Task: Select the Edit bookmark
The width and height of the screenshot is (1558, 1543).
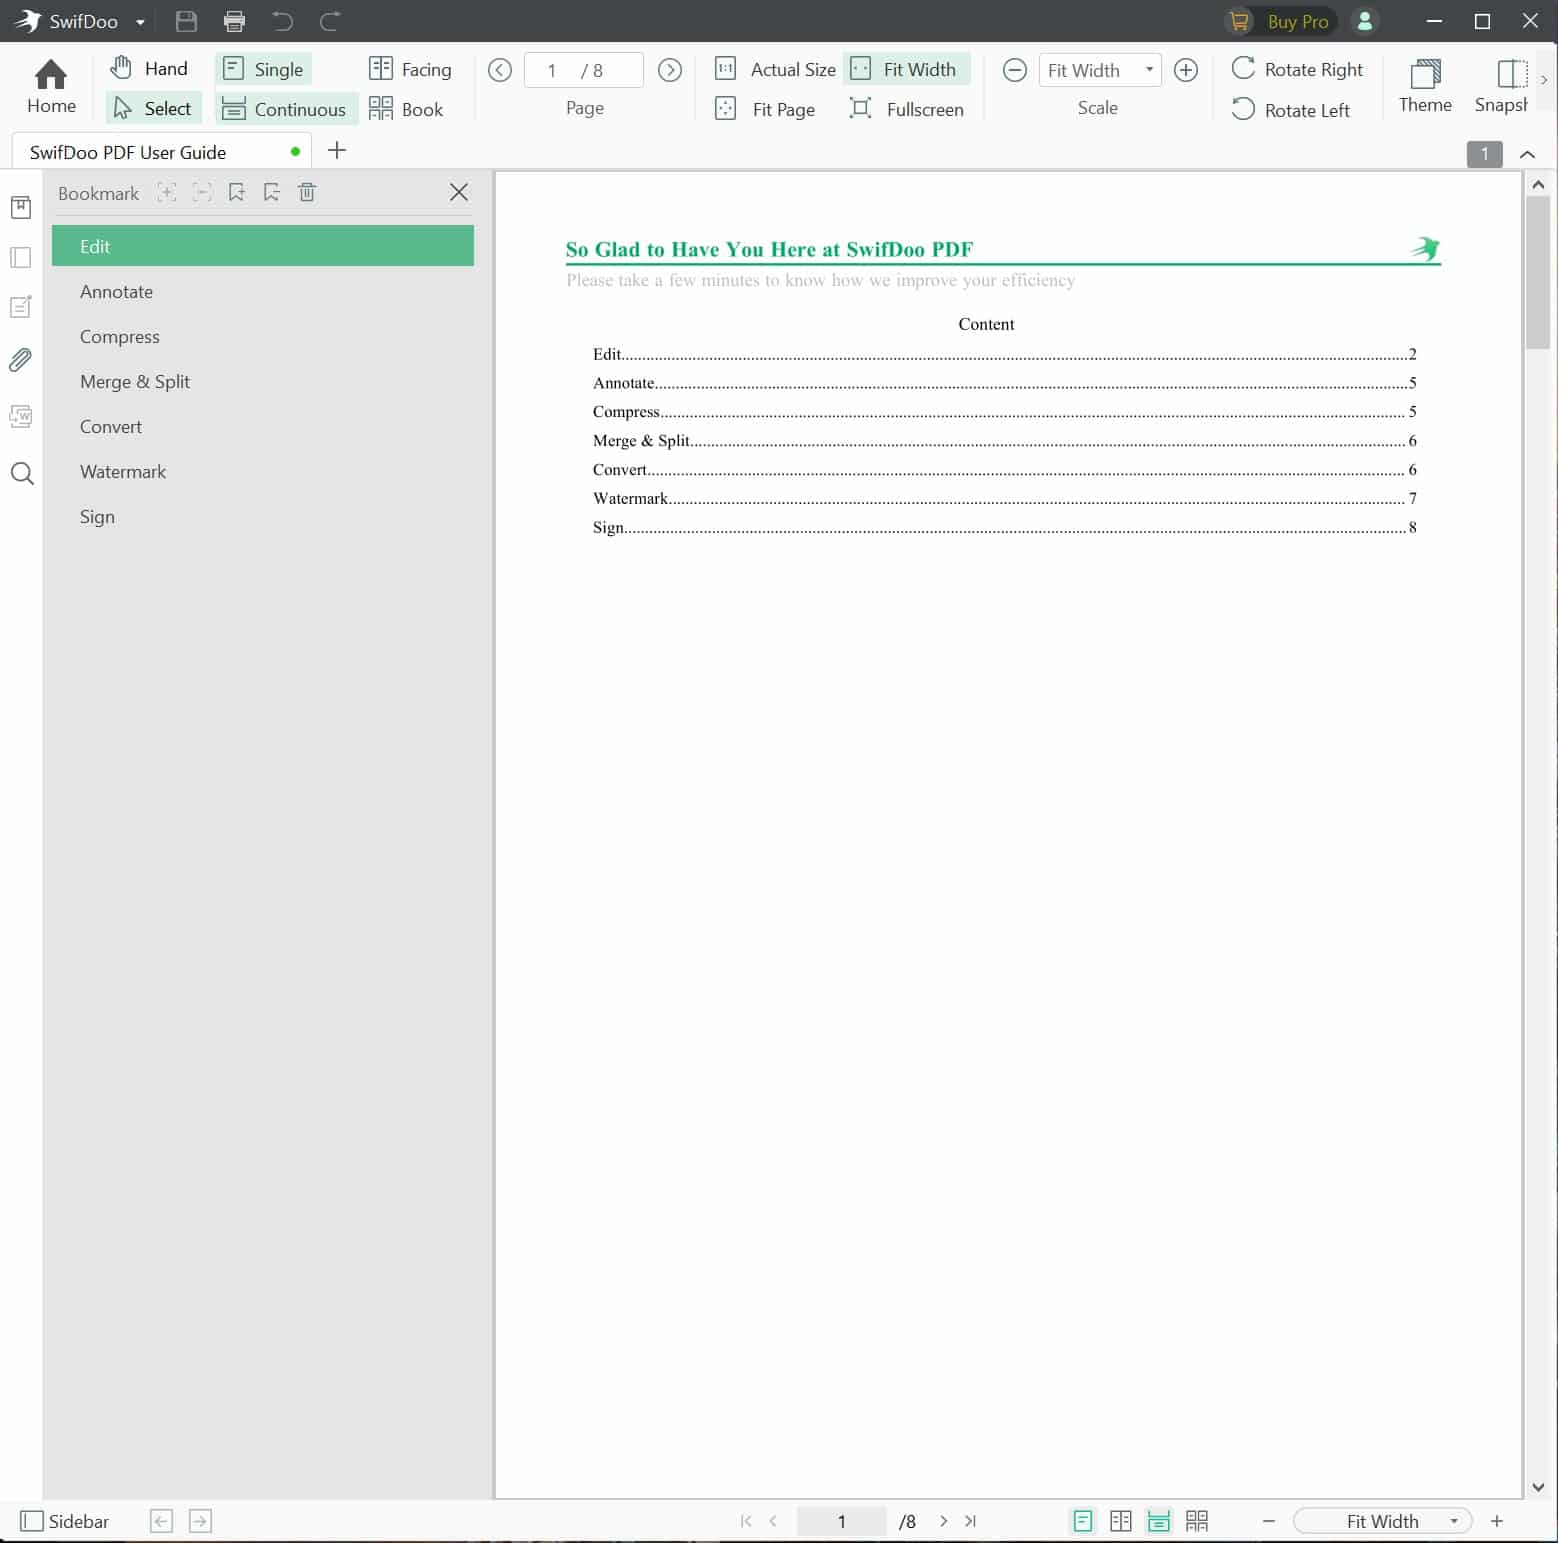Action: pyautogui.click(x=263, y=246)
